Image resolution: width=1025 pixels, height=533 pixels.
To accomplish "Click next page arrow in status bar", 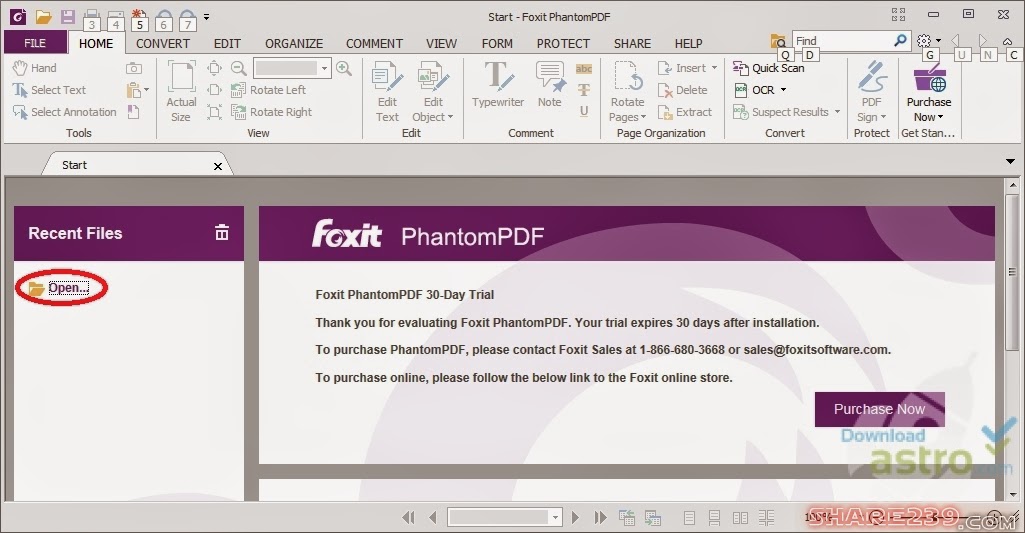I will (575, 518).
